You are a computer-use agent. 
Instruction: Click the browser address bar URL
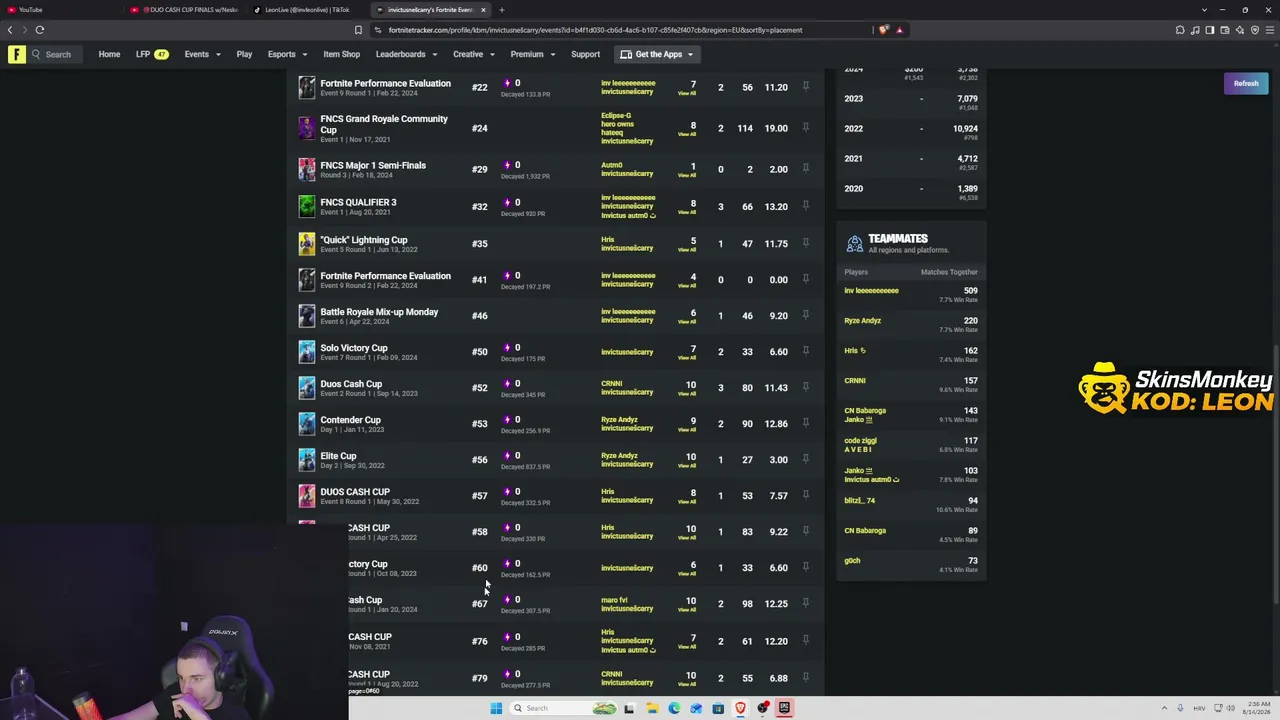point(595,30)
